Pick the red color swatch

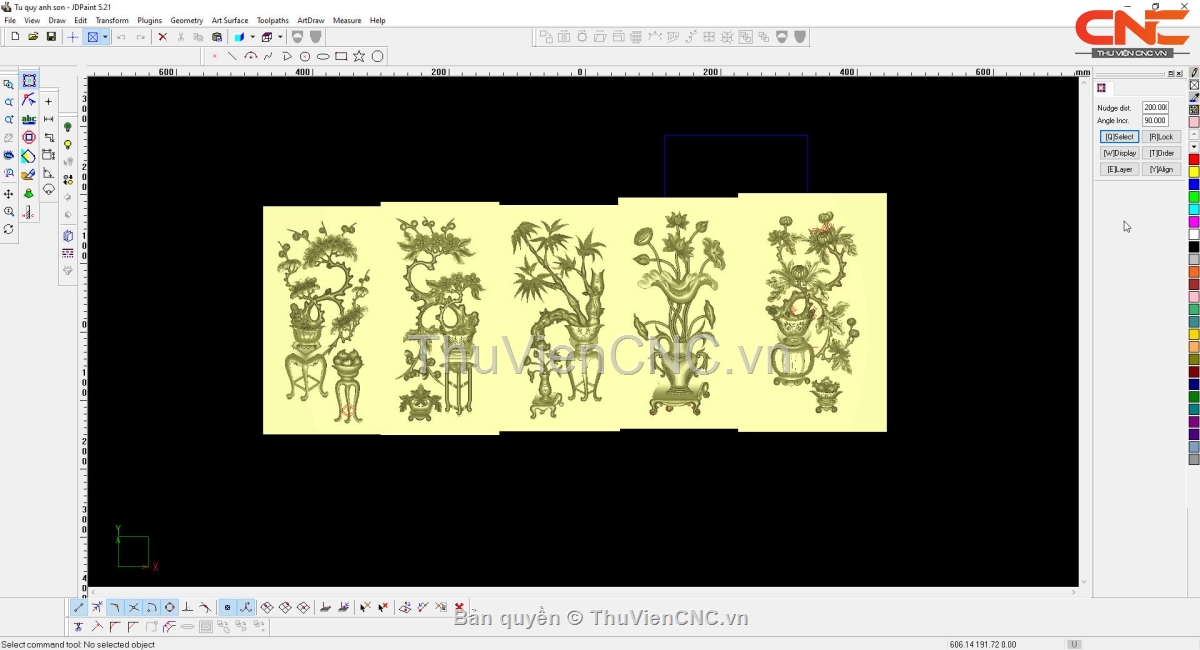pyautogui.click(x=1194, y=160)
